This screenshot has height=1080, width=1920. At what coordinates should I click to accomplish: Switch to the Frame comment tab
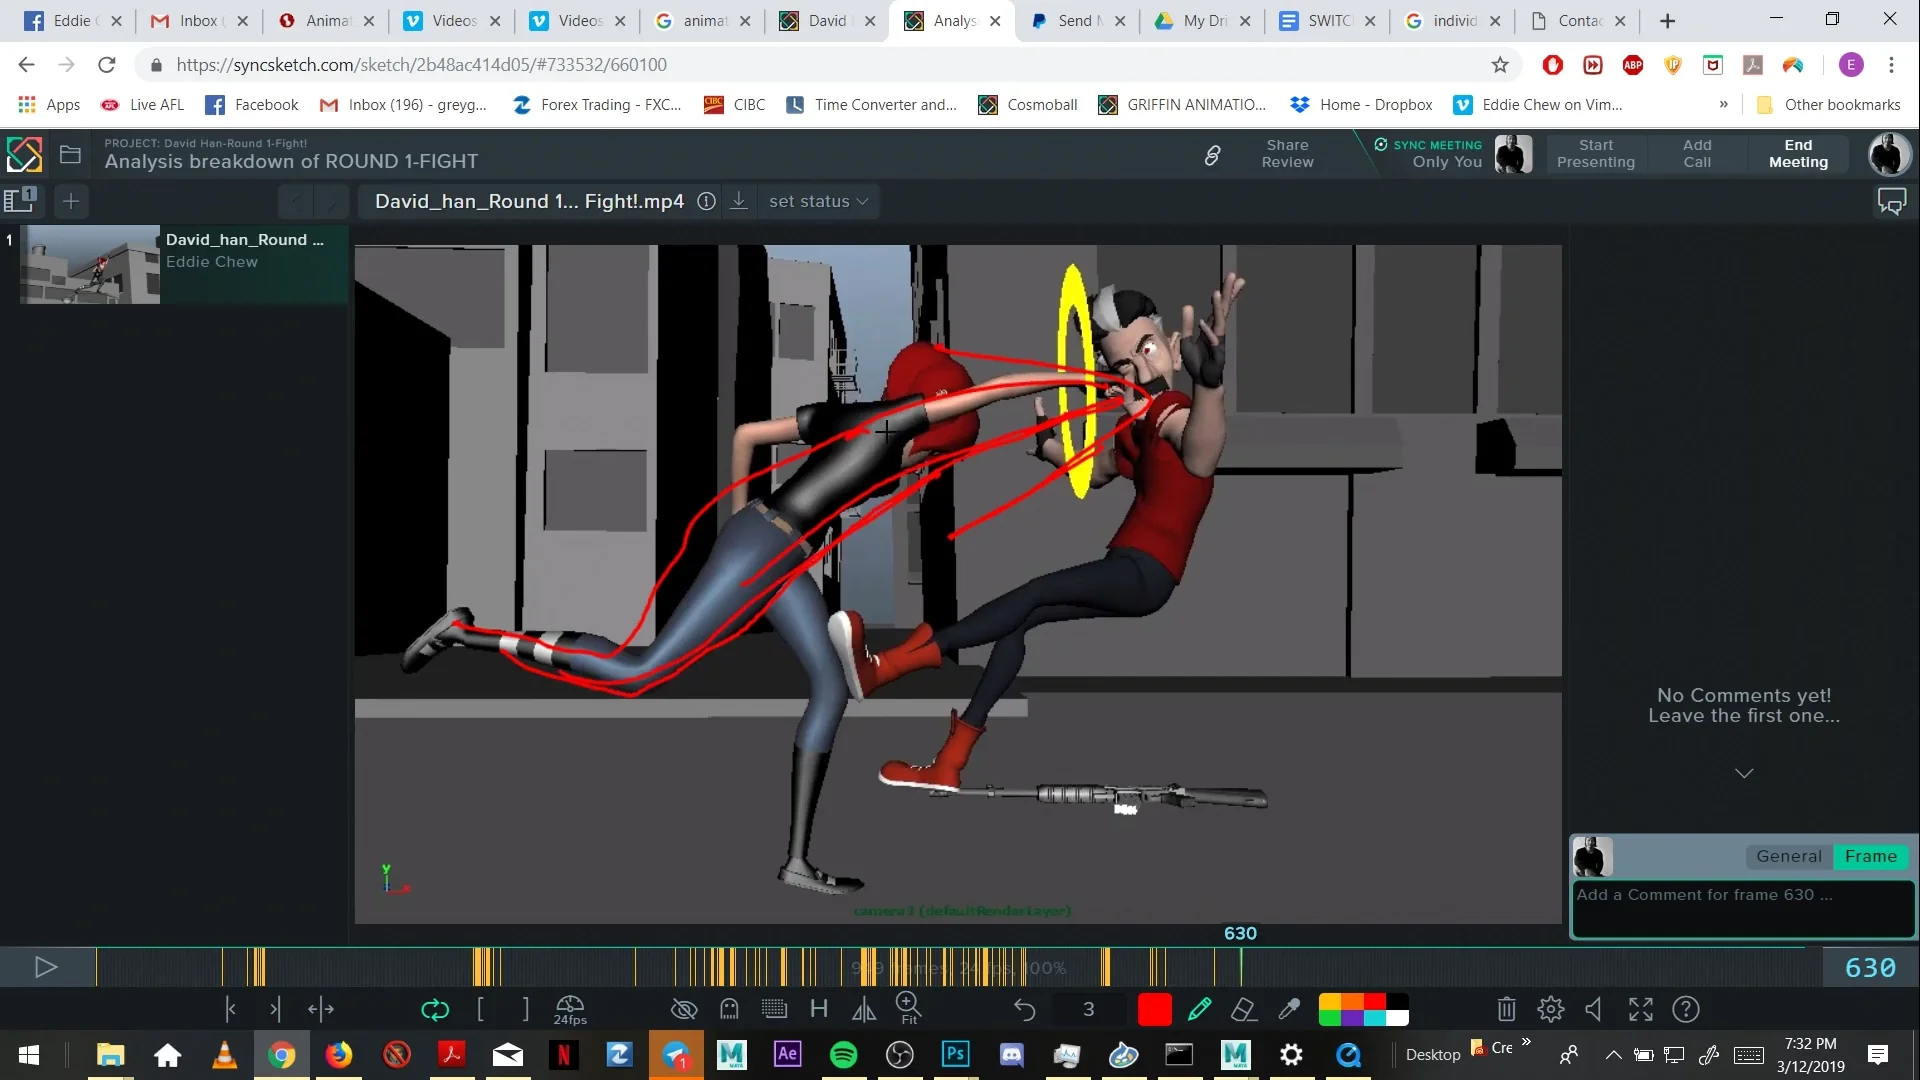point(1870,856)
